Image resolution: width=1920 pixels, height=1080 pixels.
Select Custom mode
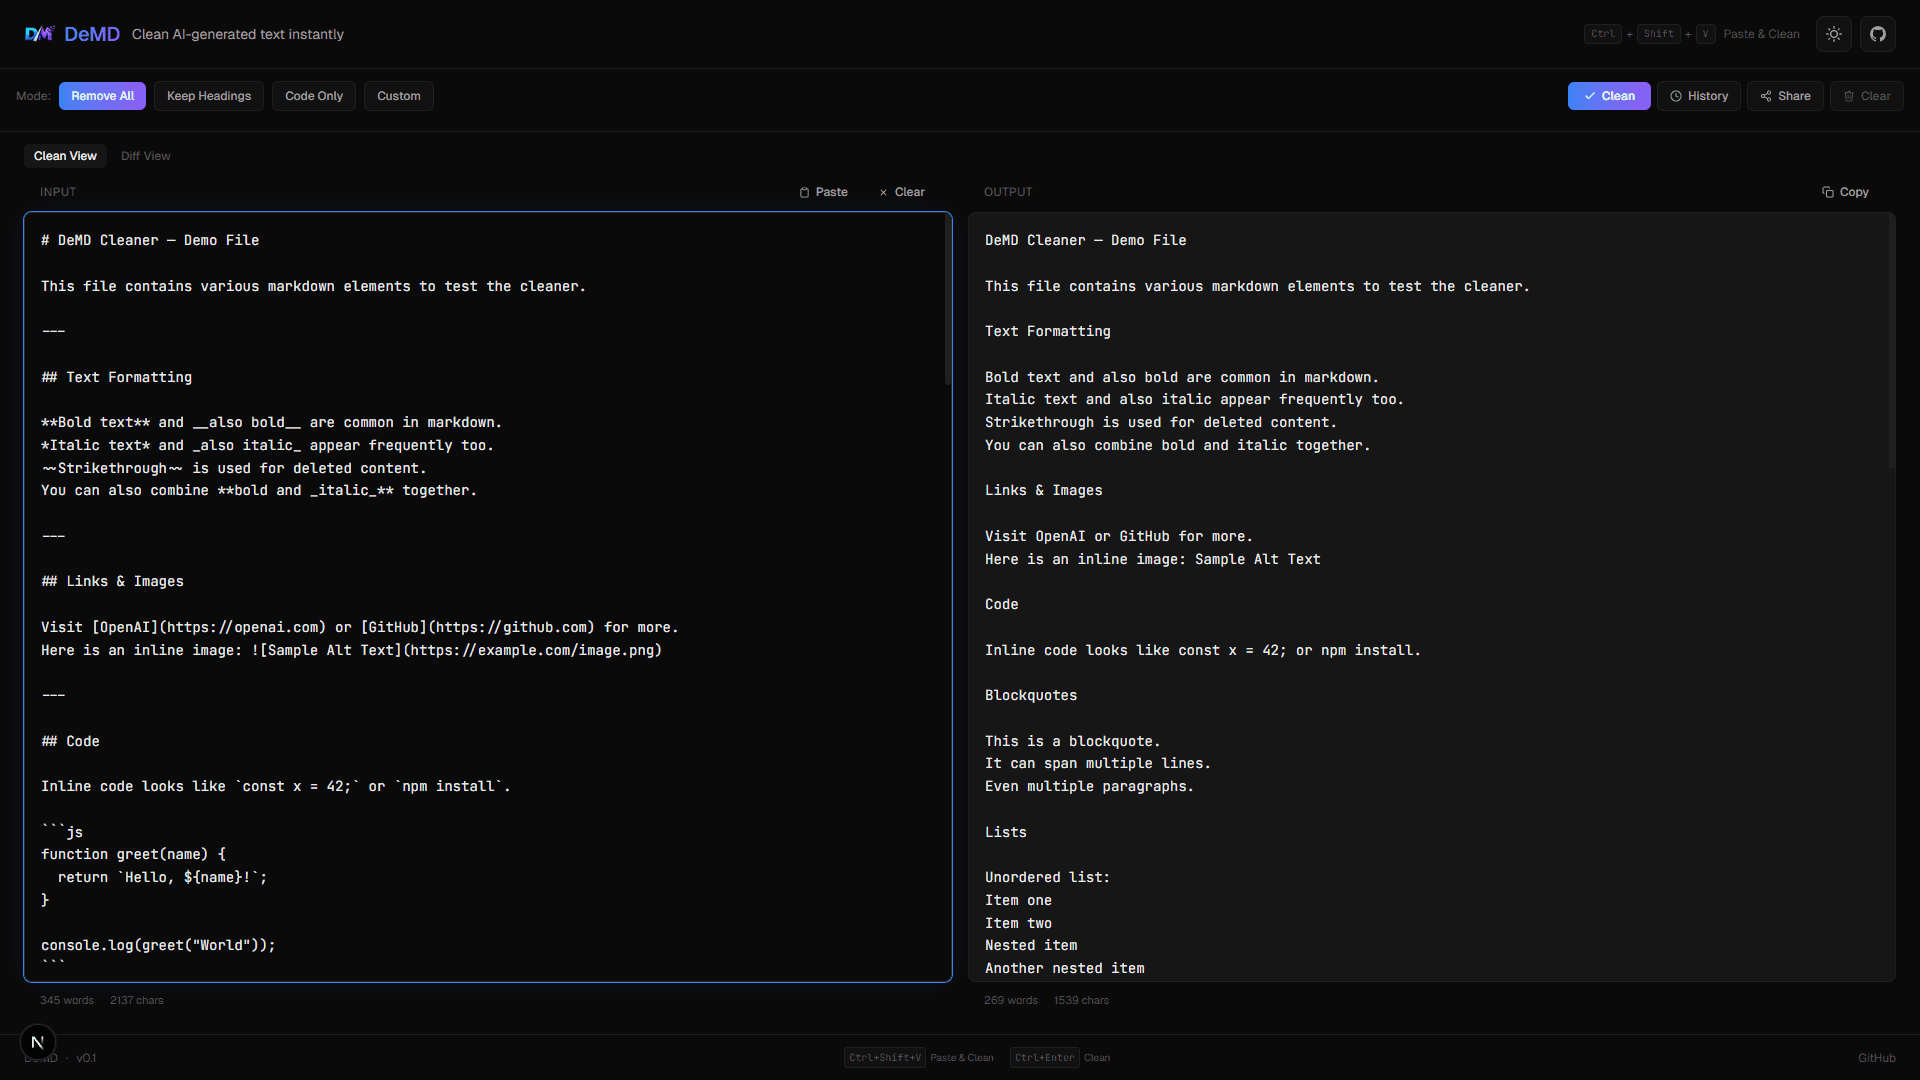399,96
